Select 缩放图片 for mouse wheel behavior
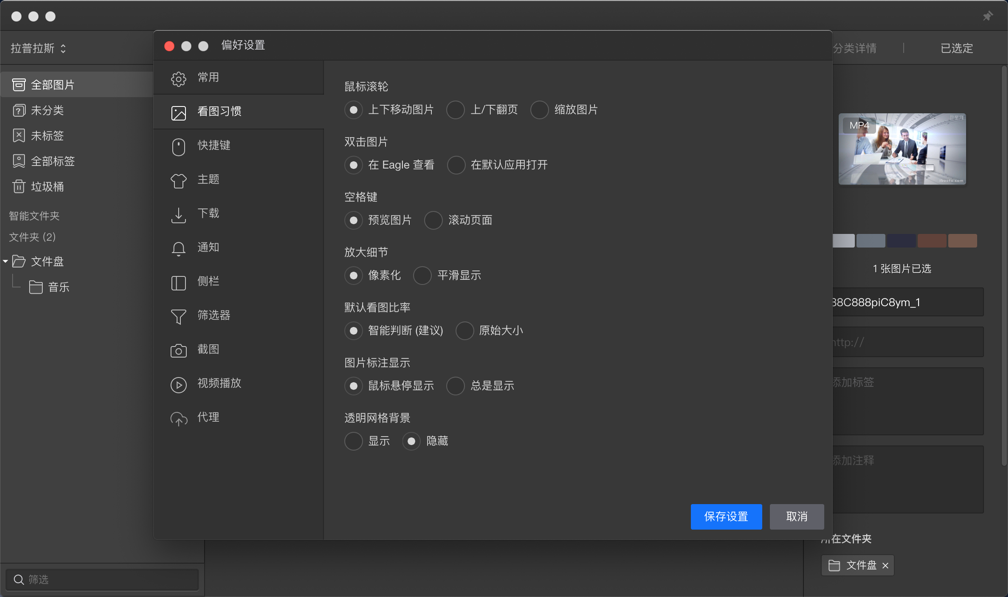 tap(539, 110)
